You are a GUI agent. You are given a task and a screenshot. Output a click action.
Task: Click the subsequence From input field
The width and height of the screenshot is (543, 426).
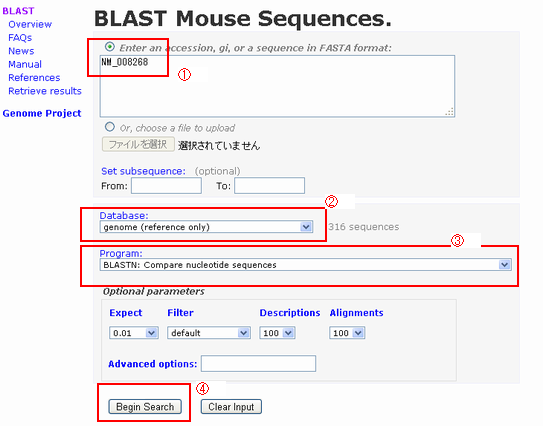[x=166, y=186]
